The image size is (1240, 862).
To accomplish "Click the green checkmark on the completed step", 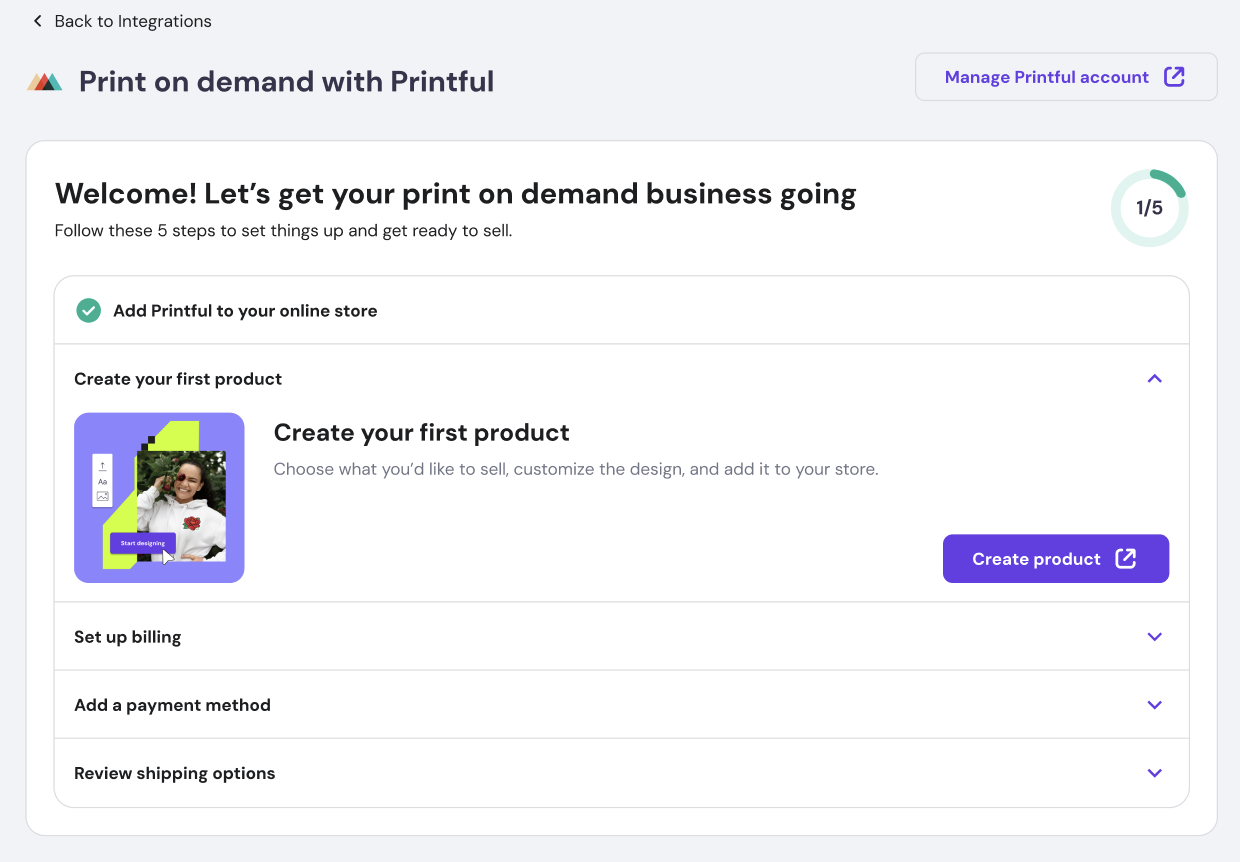I will point(88,310).
